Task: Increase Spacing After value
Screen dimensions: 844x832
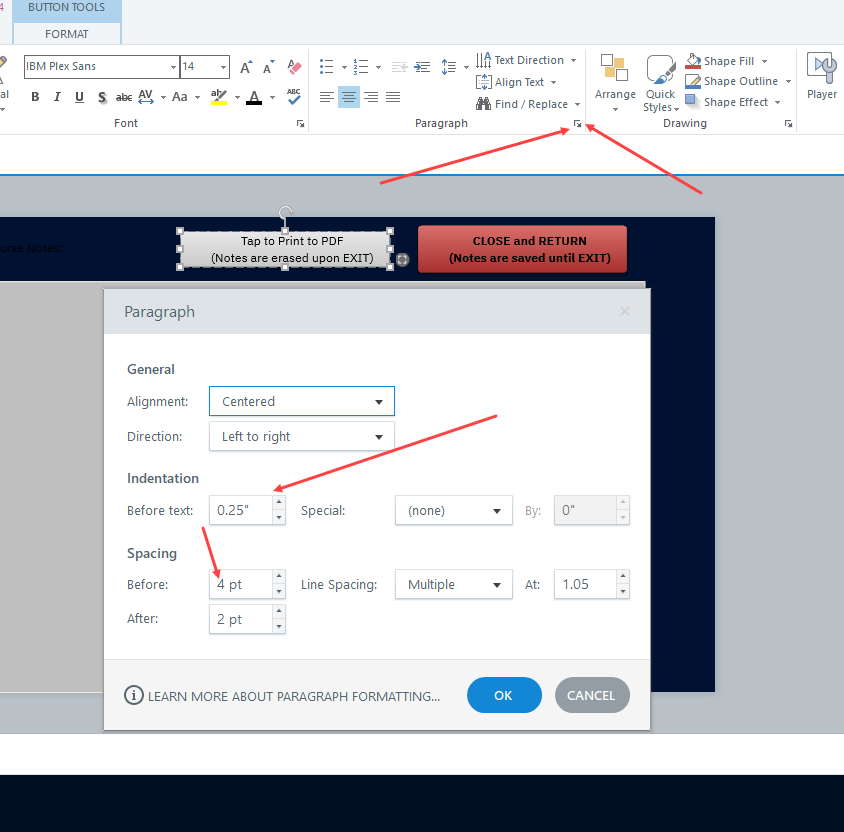Action: [x=279, y=611]
